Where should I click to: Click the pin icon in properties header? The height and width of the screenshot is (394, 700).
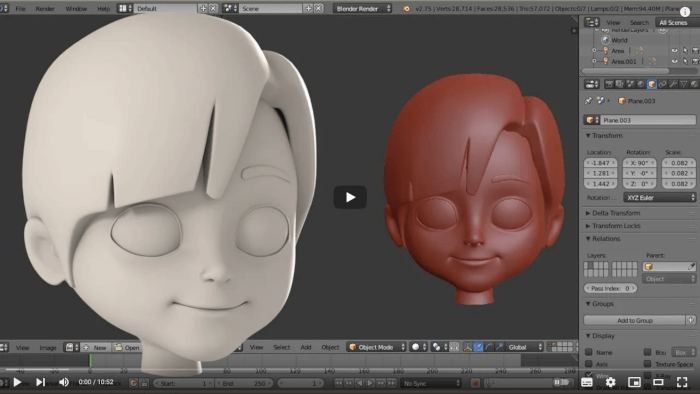pyautogui.click(x=588, y=101)
